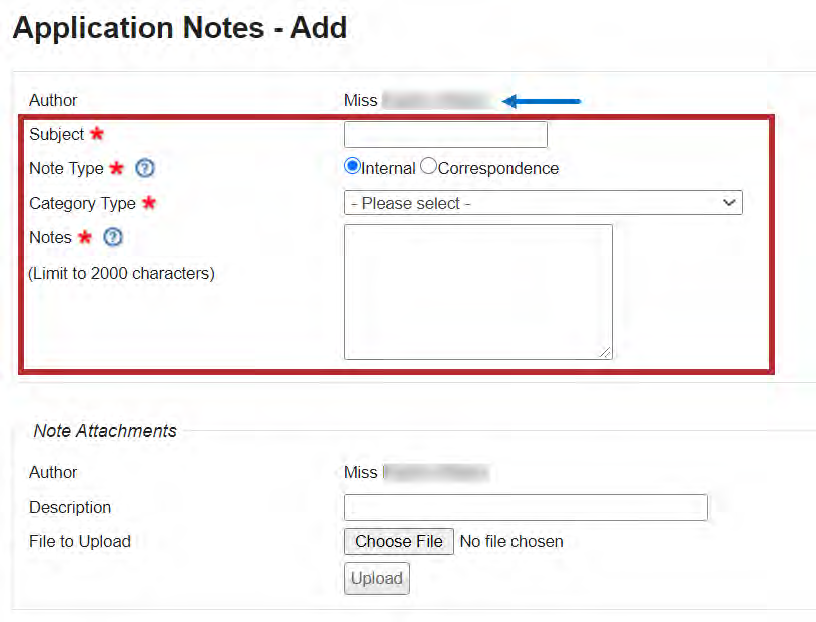Click the help icon beside Note Type
The image size is (816, 622).
coord(144,168)
